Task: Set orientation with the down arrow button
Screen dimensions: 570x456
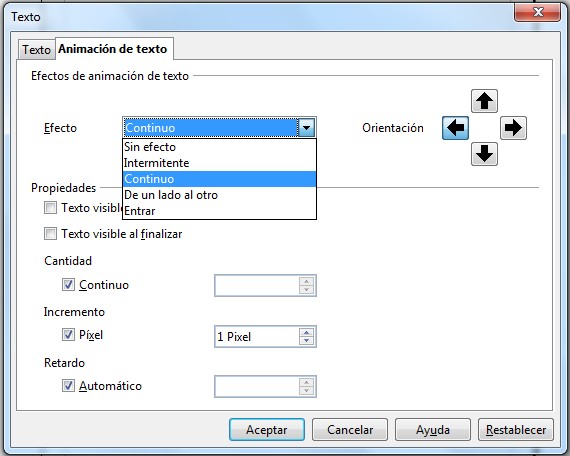Action: click(484, 154)
